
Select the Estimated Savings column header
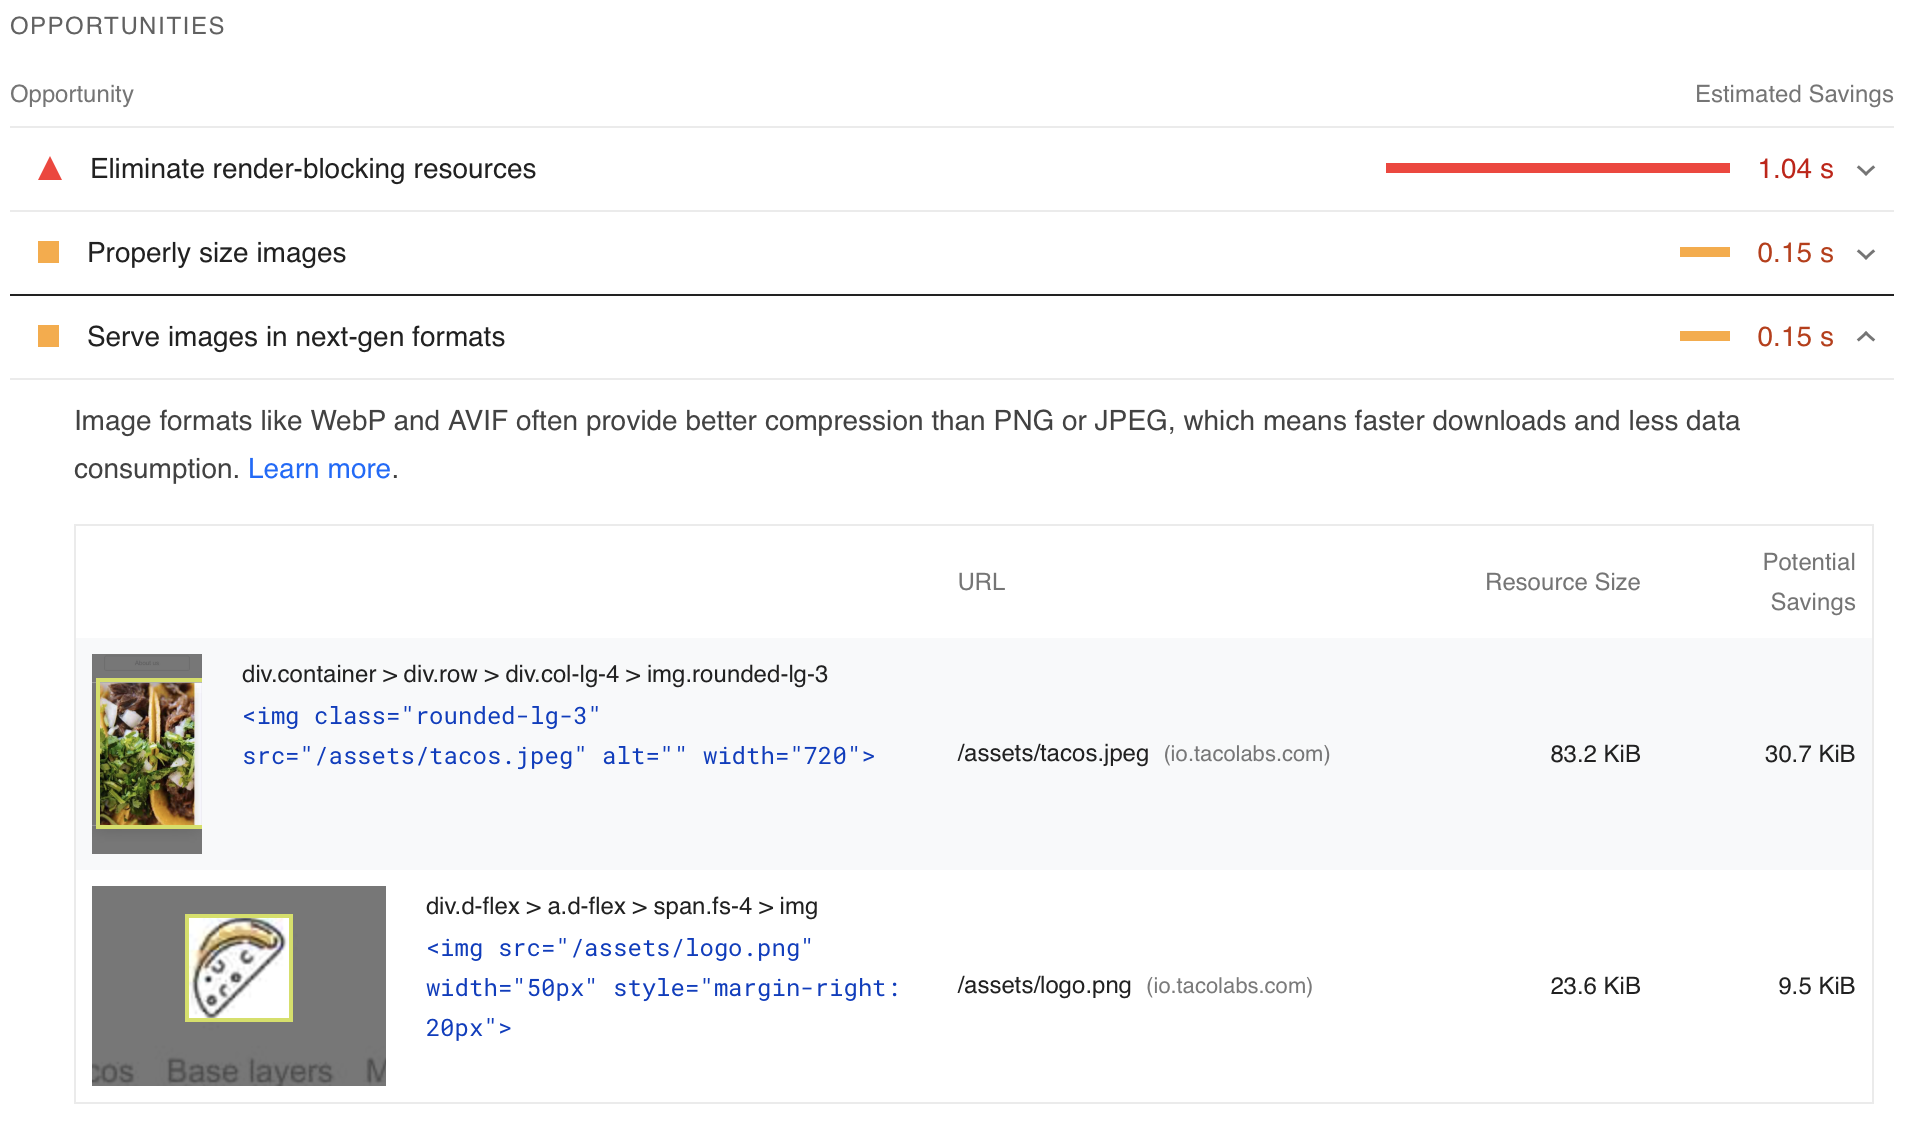(1793, 94)
